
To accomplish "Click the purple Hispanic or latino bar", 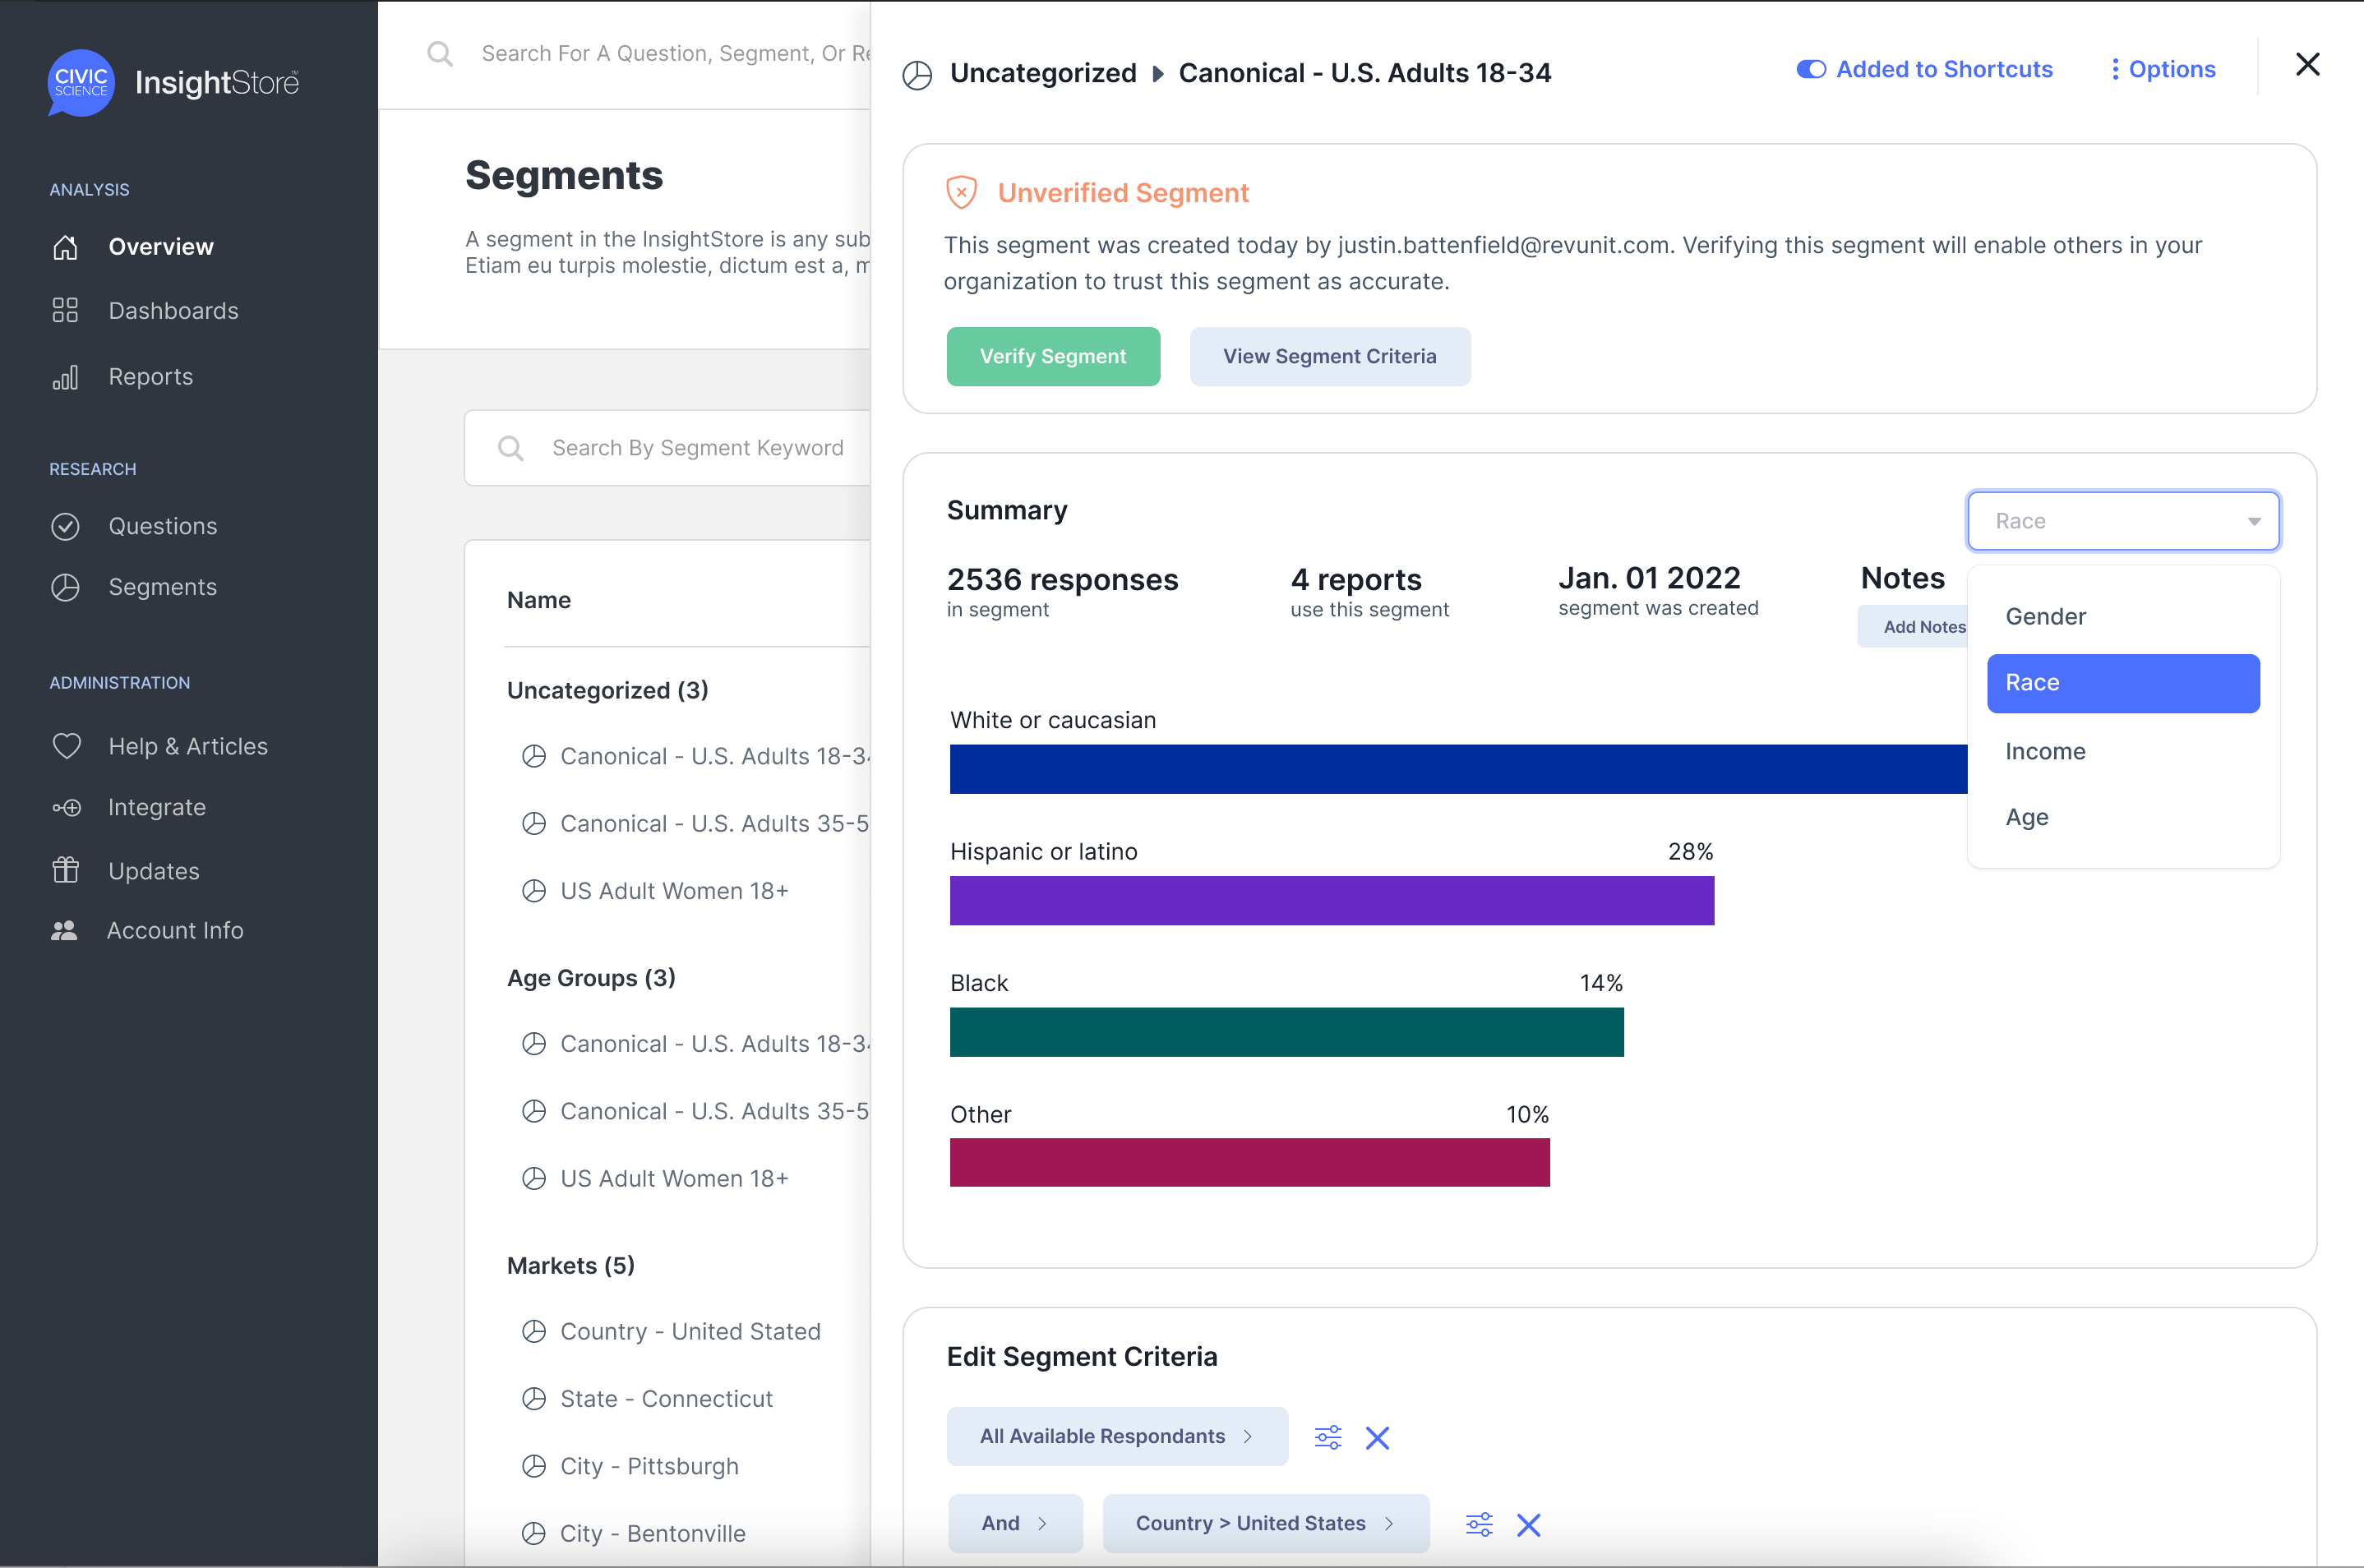I will [1330, 900].
